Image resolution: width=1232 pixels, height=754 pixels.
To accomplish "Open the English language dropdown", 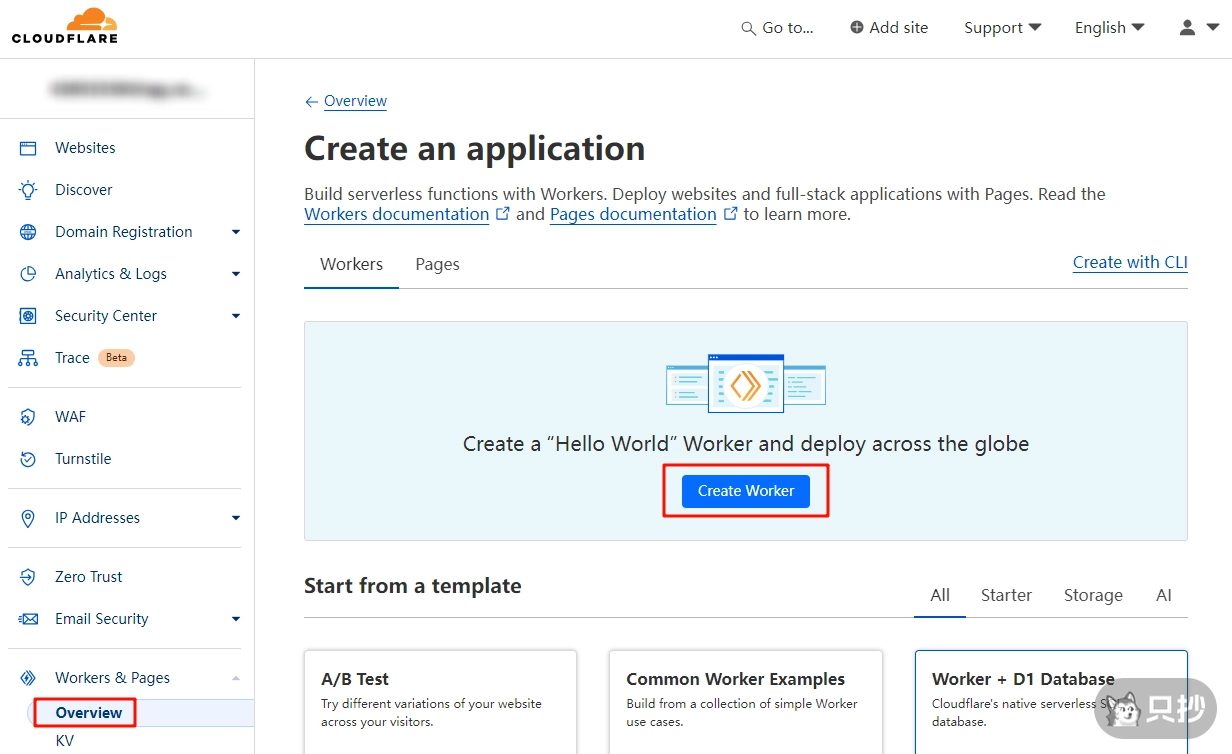I will 1109,28.
